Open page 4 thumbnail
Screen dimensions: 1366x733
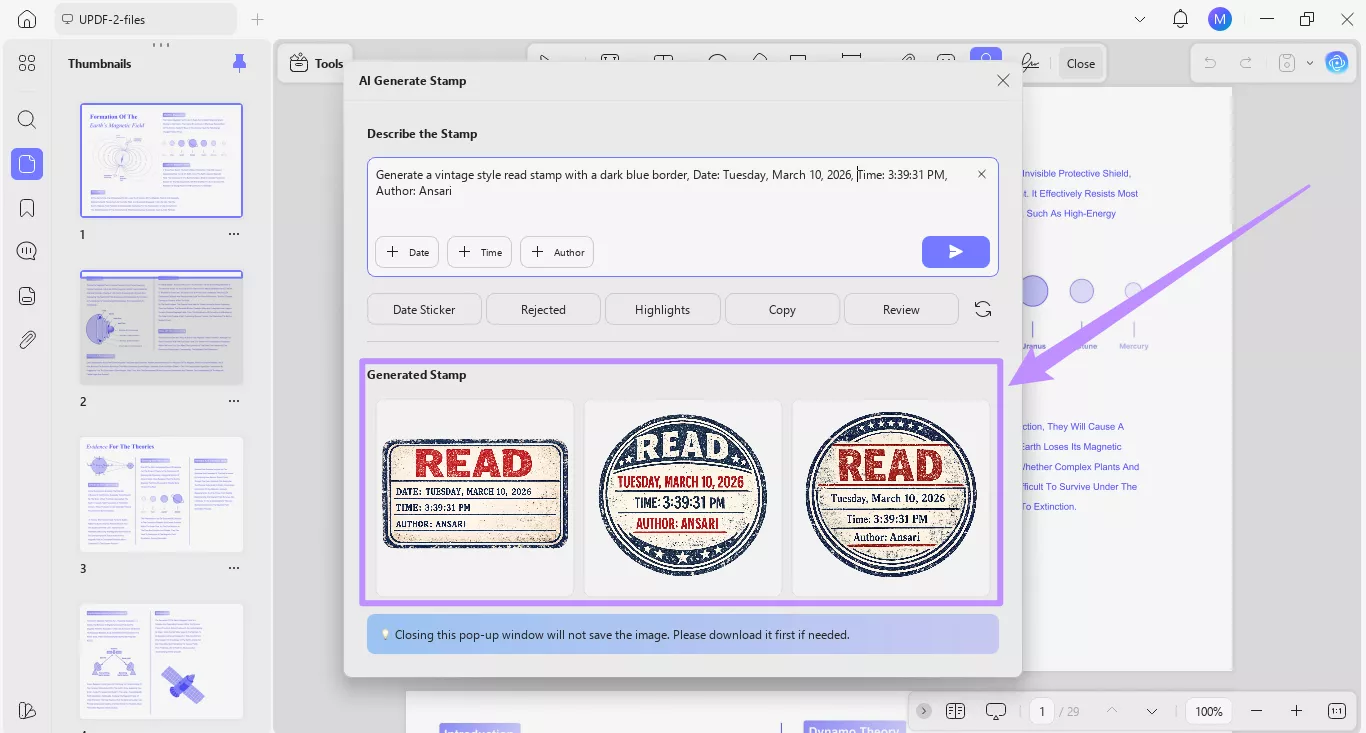161,661
